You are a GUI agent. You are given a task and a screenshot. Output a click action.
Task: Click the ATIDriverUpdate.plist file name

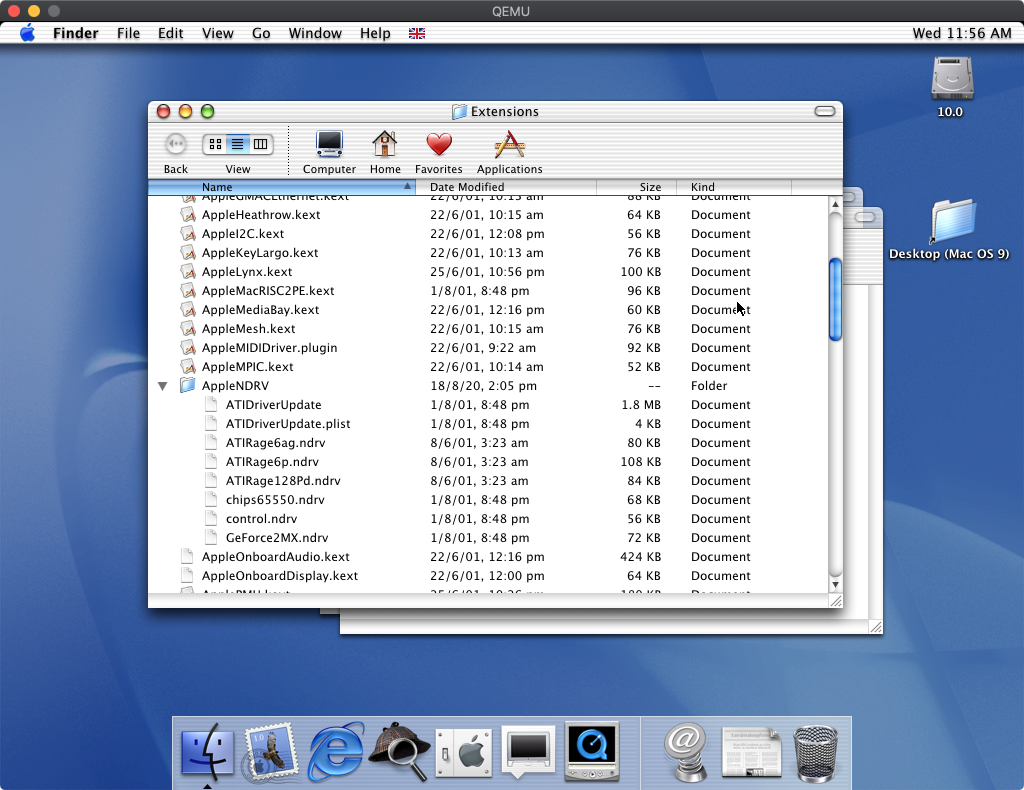[288, 424]
